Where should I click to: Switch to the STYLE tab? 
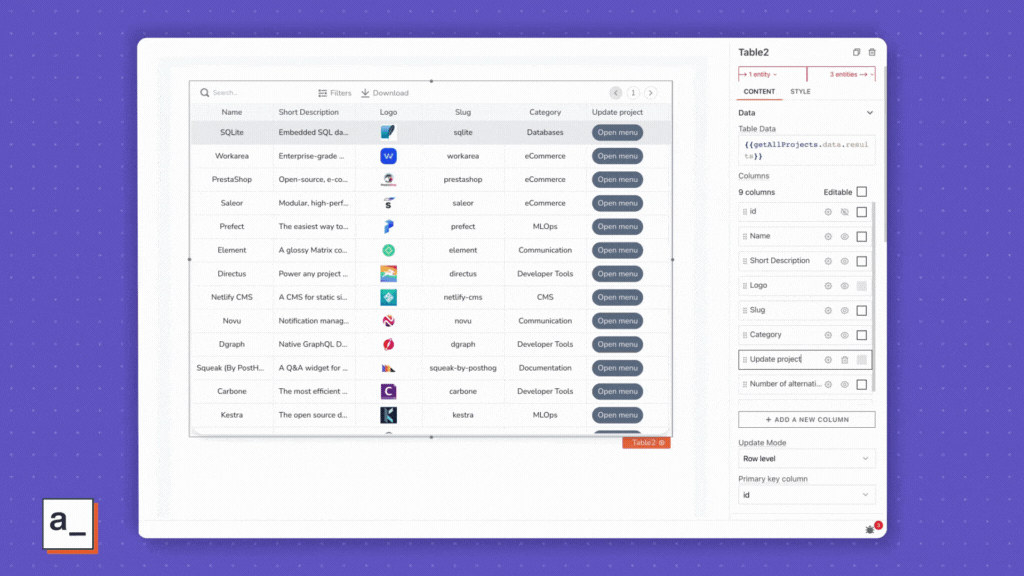pos(800,92)
